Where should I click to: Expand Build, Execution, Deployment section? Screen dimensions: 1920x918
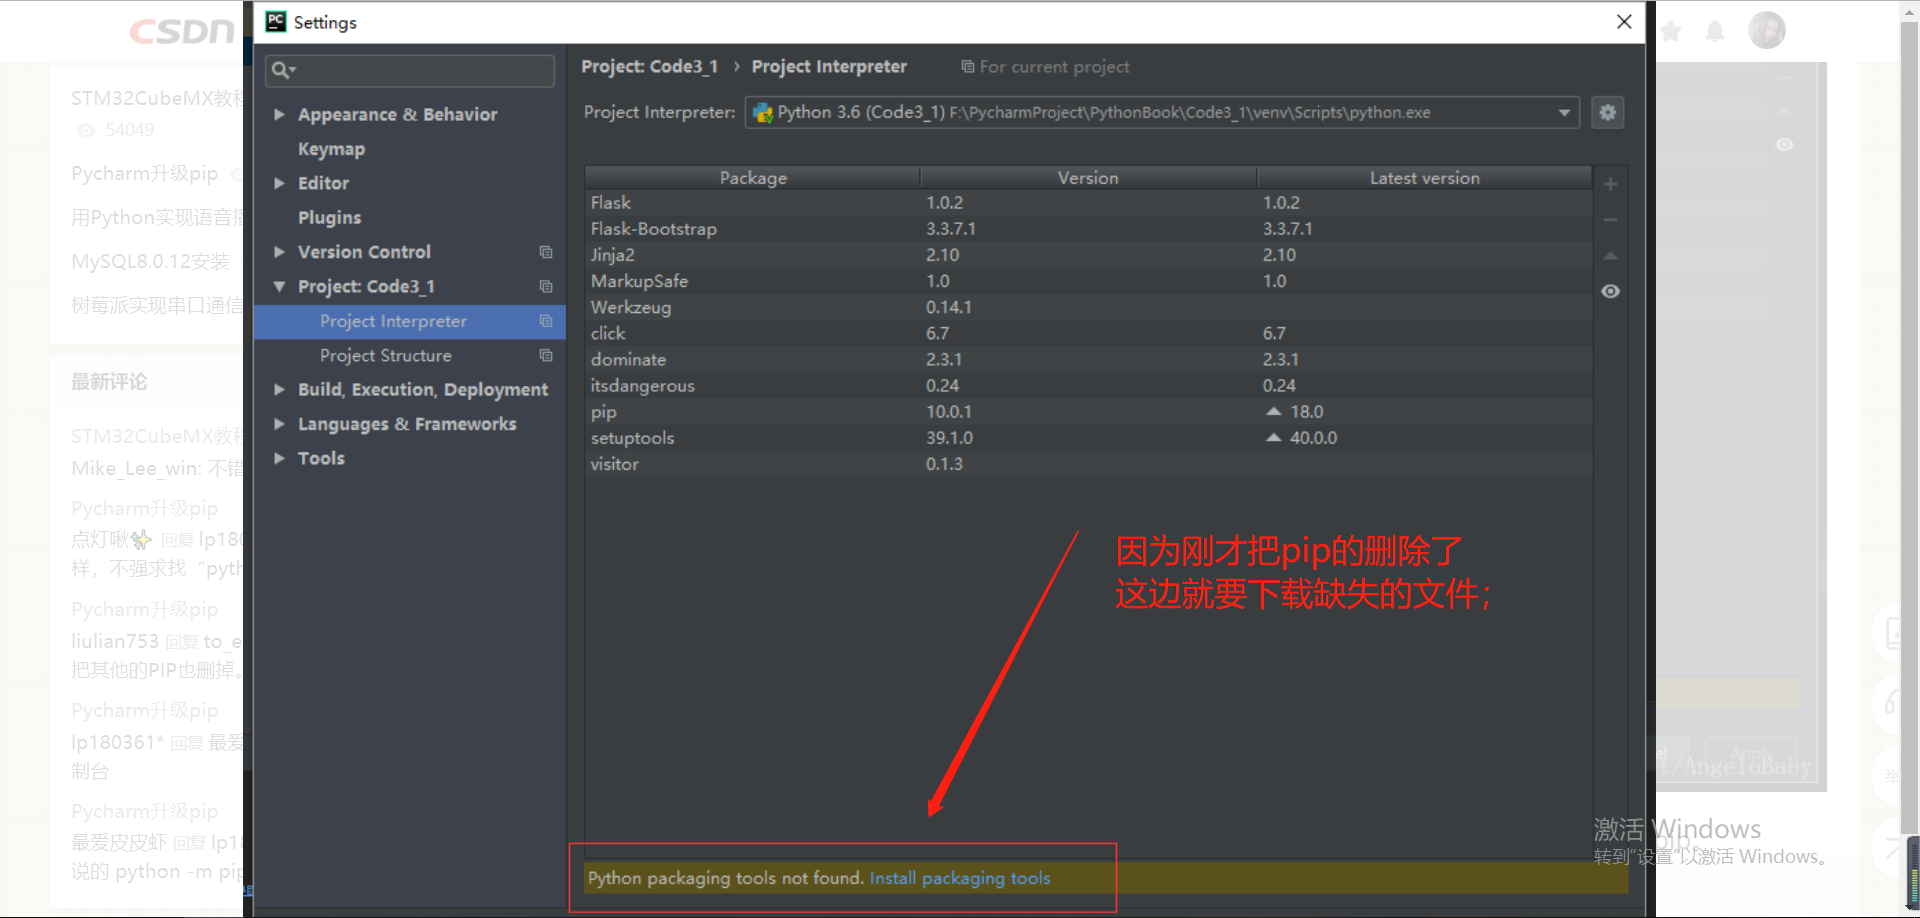click(x=280, y=390)
